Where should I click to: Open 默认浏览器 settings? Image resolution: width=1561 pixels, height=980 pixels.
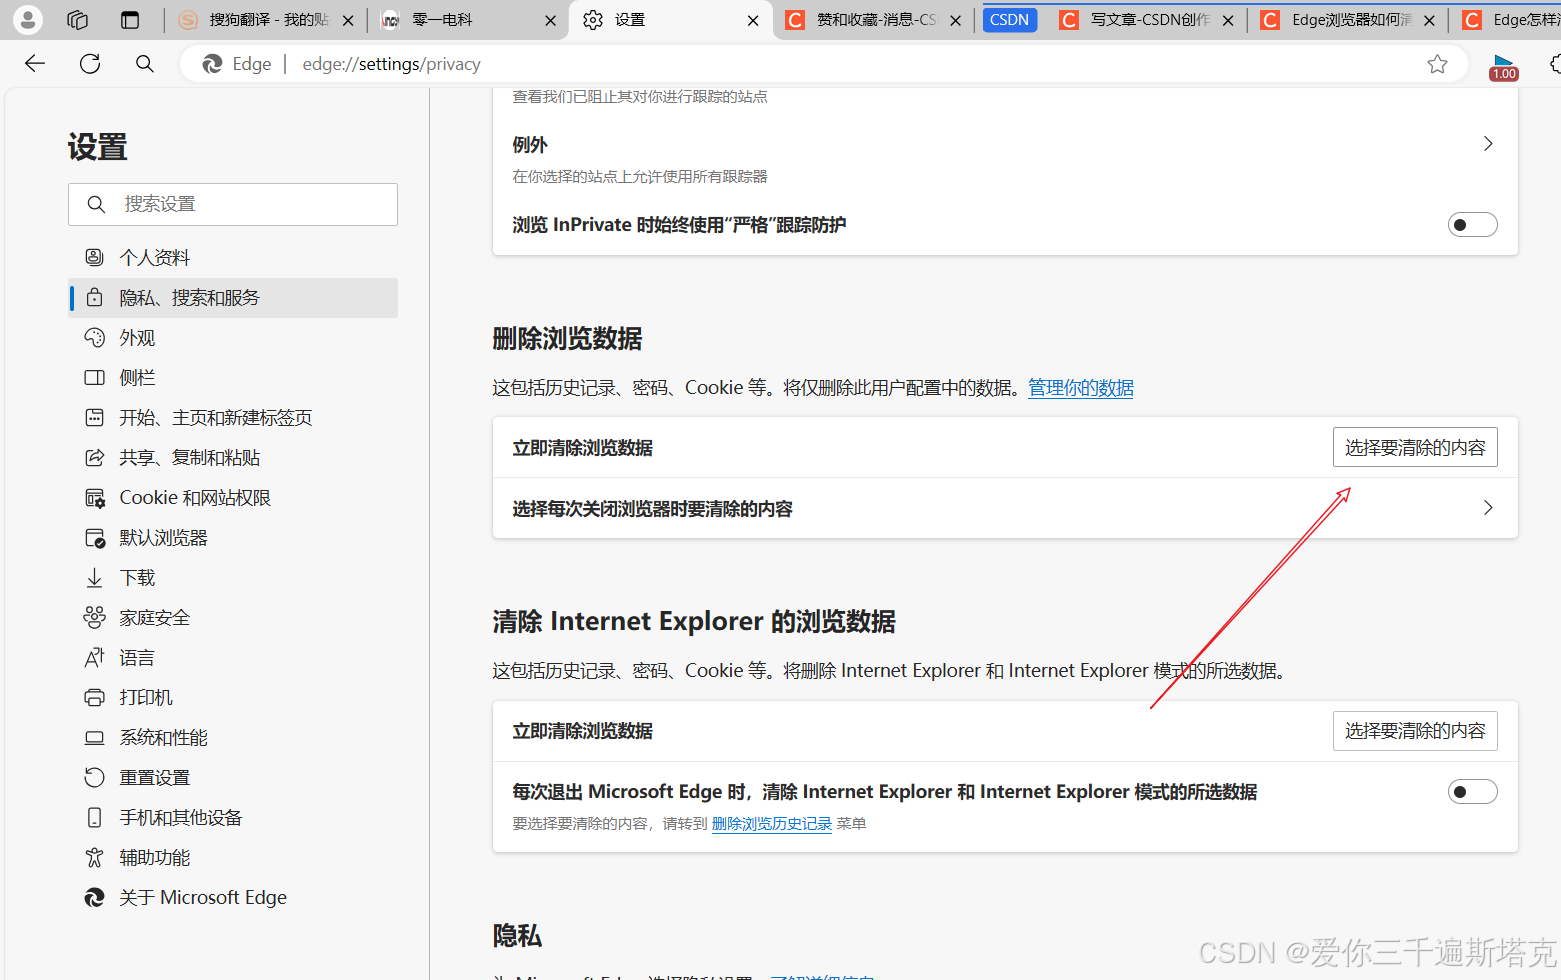click(x=162, y=537)
